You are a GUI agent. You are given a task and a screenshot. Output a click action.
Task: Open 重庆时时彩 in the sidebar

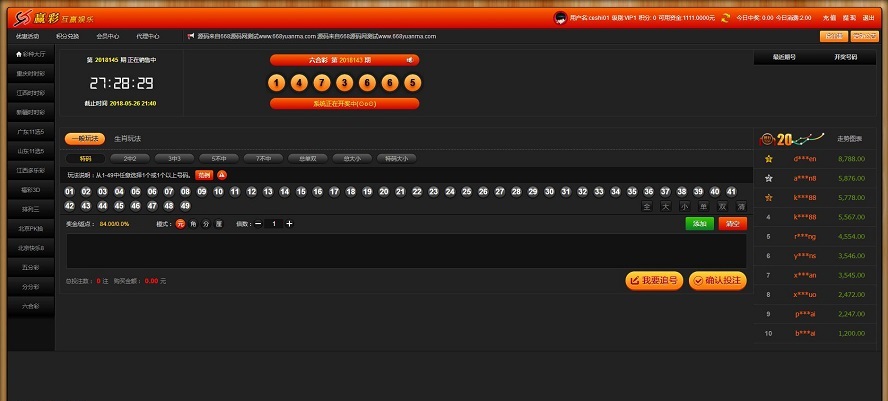tap(30, 73)
